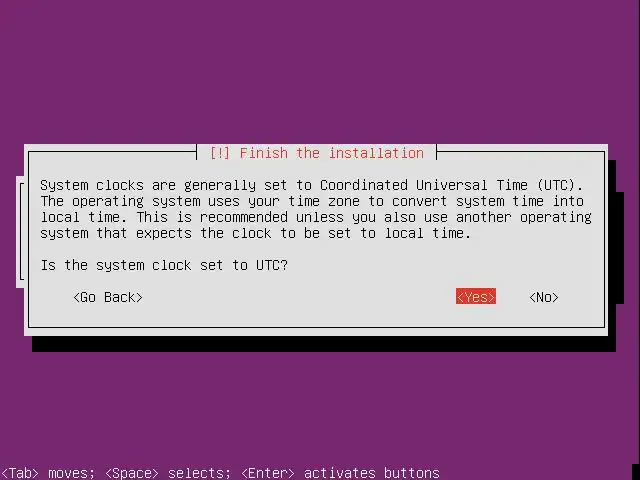
Task: Click the <Space> hint in bottom help bar
Action: point(131,473)
